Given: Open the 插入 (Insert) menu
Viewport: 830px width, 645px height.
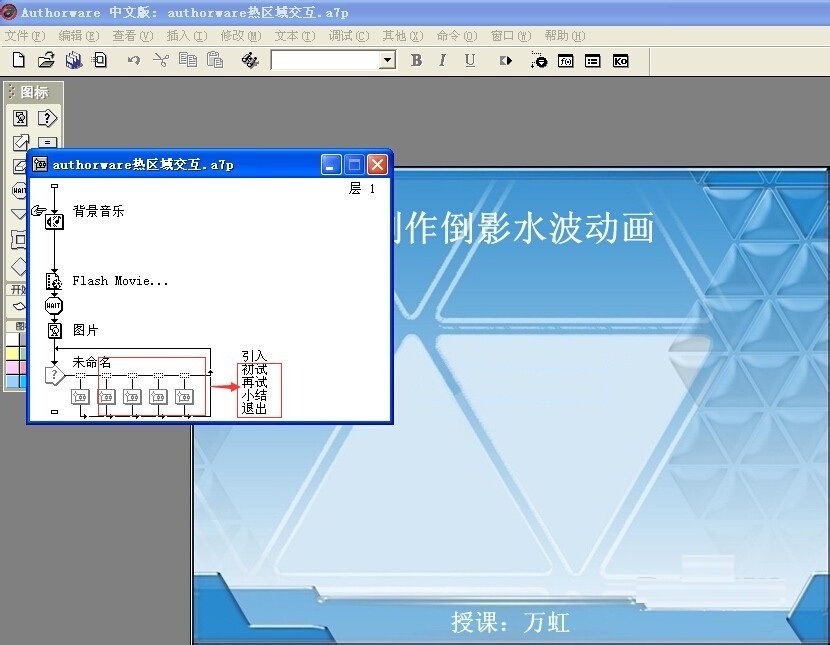Looking at the screenshot, I should pos(186,35).
